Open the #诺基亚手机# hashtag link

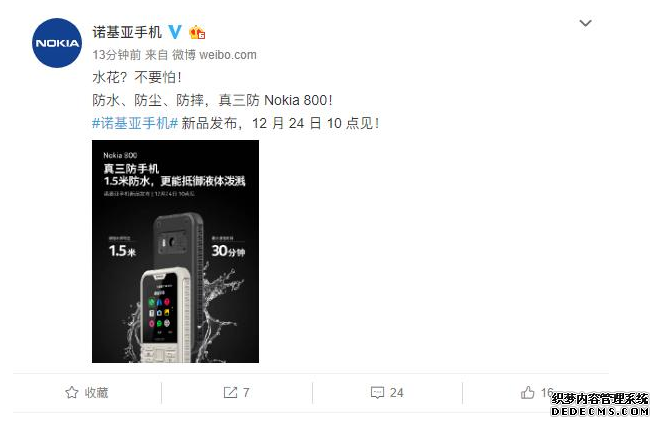pos(135,123)
